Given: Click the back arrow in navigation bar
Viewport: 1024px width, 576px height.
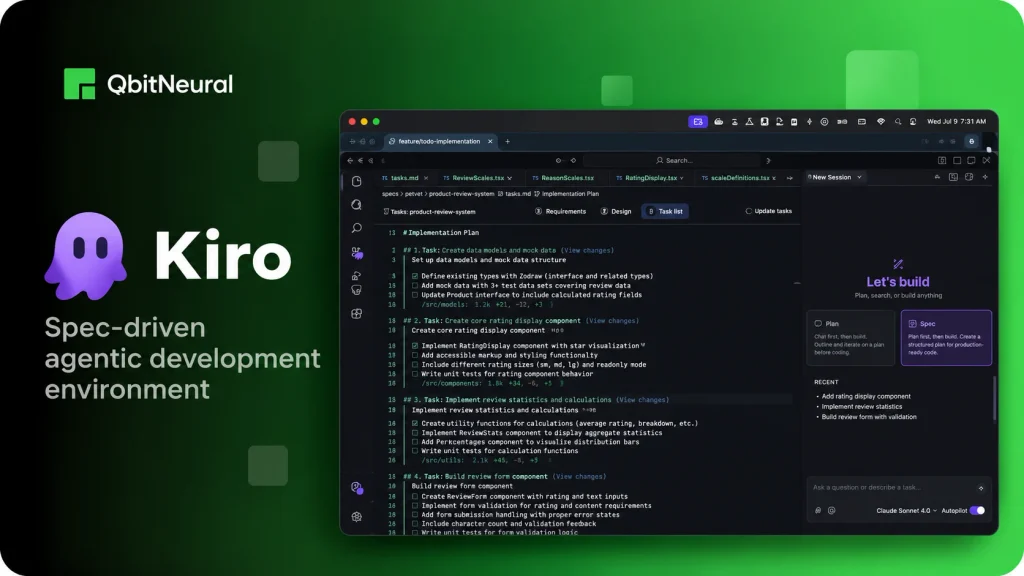Looking at the screenshot, I should 350,161.
